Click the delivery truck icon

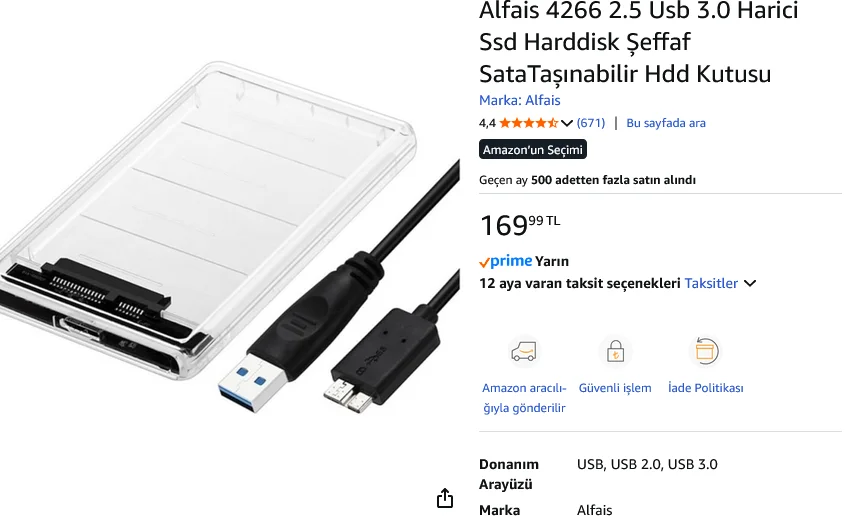524,351
